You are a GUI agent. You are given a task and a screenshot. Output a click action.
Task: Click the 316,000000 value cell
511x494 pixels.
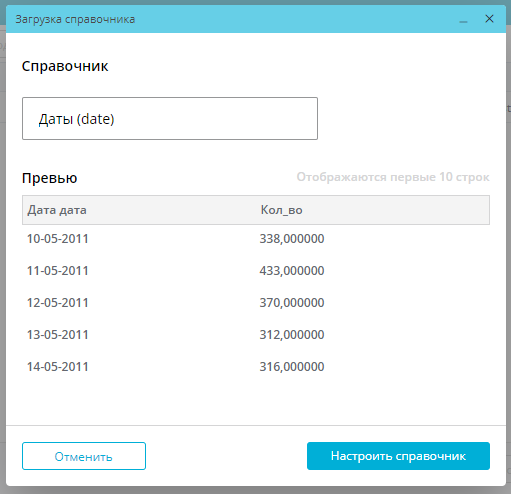[292, 367]
